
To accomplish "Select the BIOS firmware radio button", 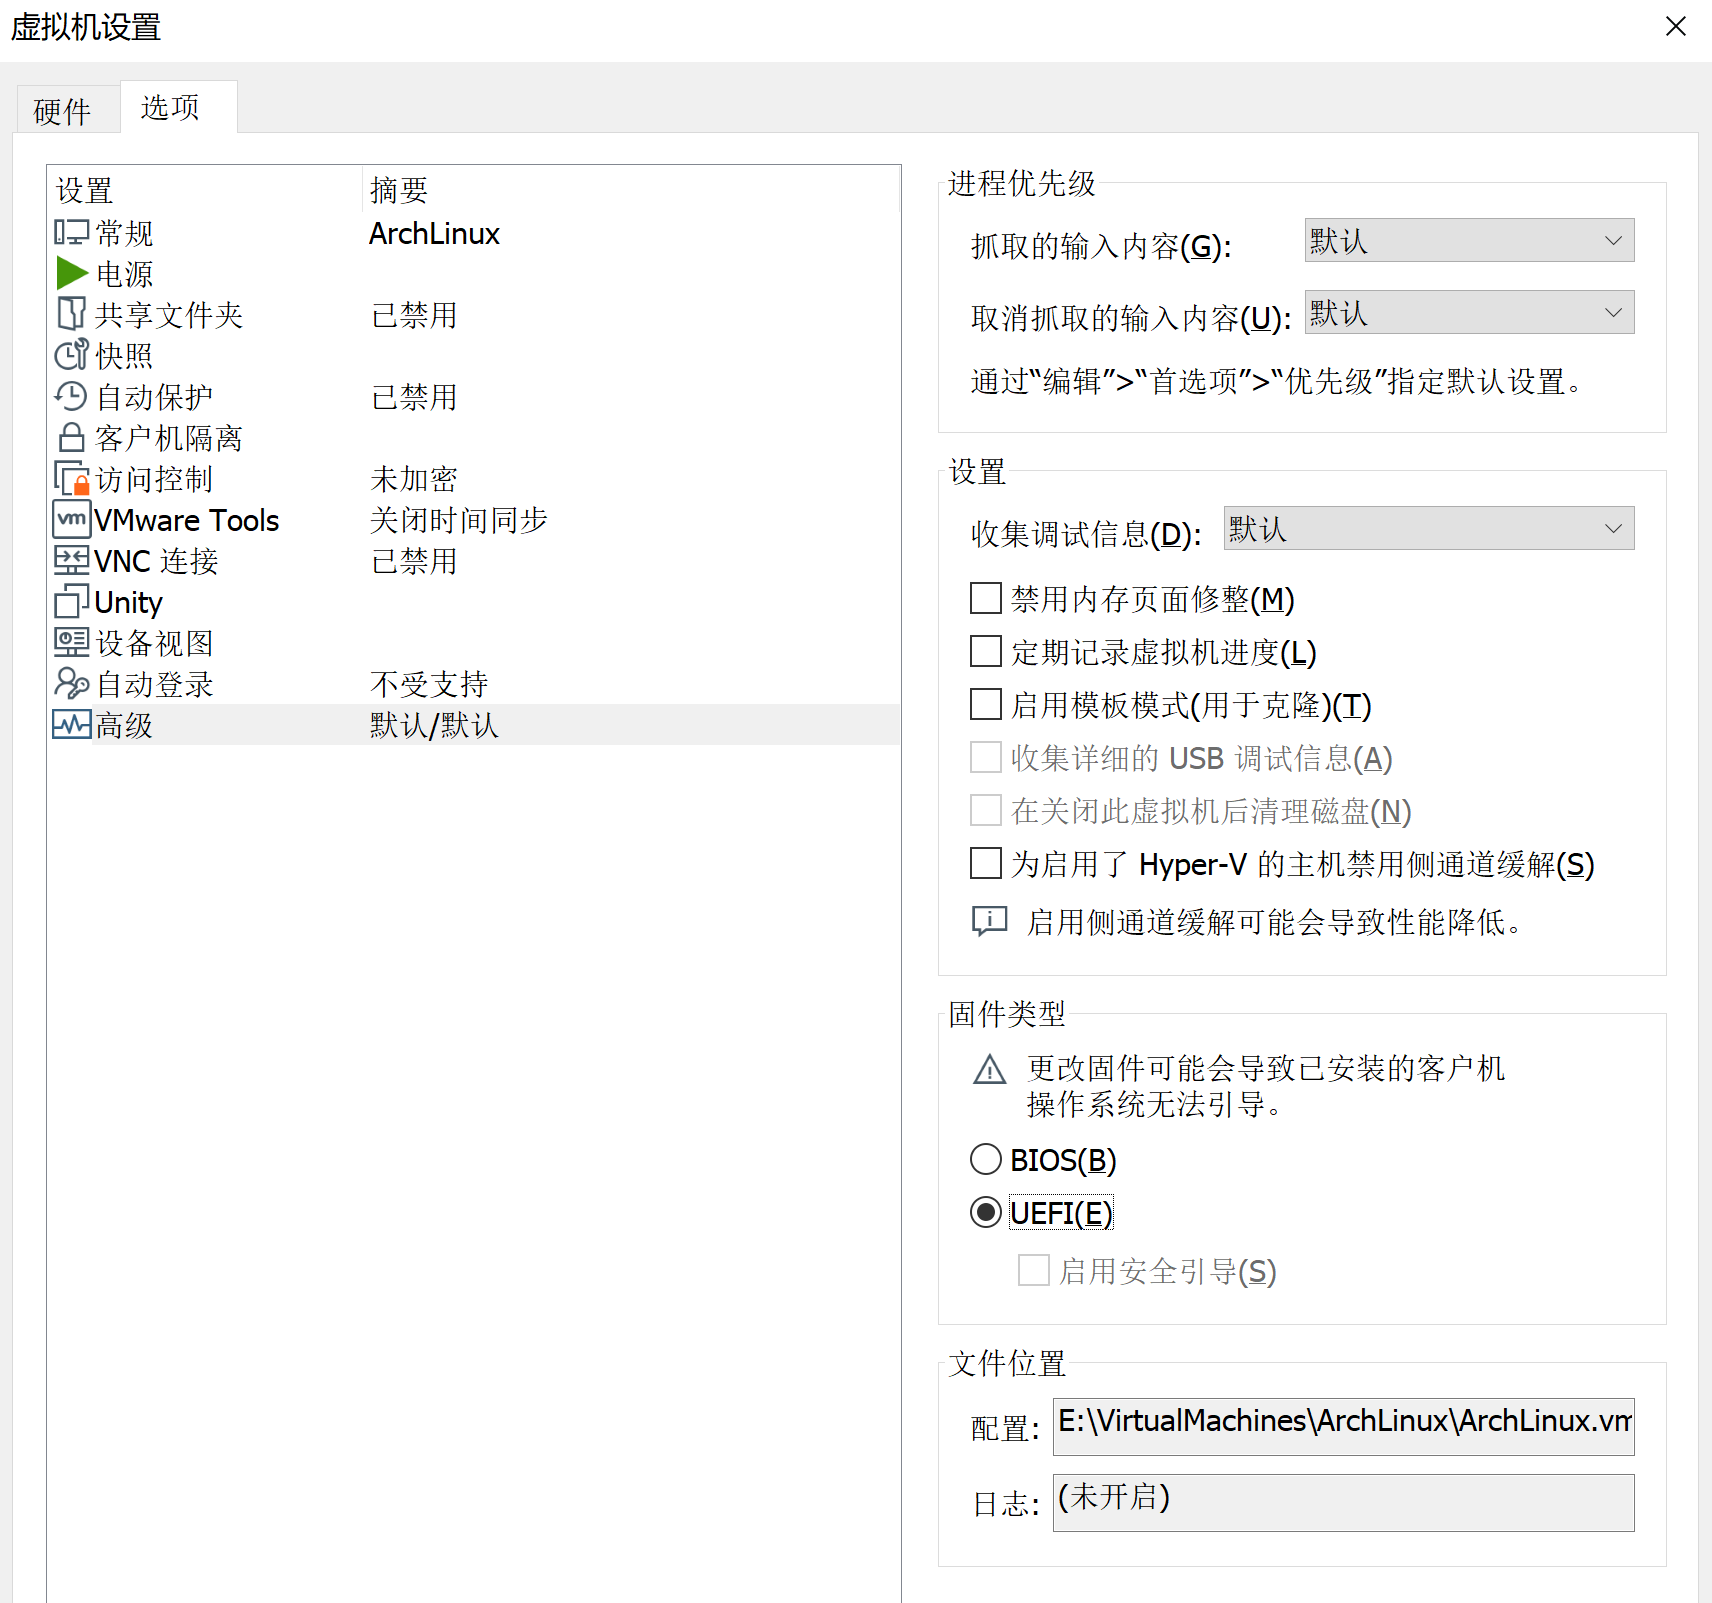I will tap(986, 1159).
